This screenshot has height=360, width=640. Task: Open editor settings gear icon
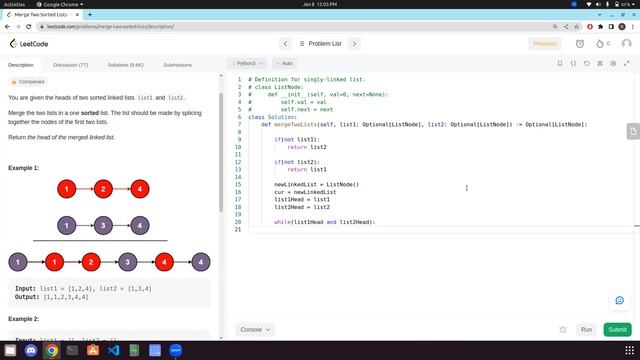pyautogui.click(x=613, y=63)
